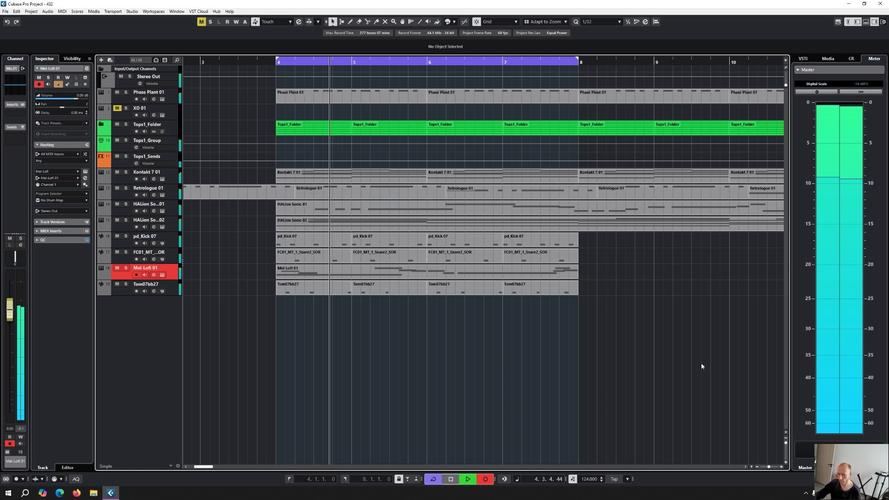Open the Media tab in right zone
Image resolution: width=889 pixels, height=500 pixels.
[x=828, y=59]
